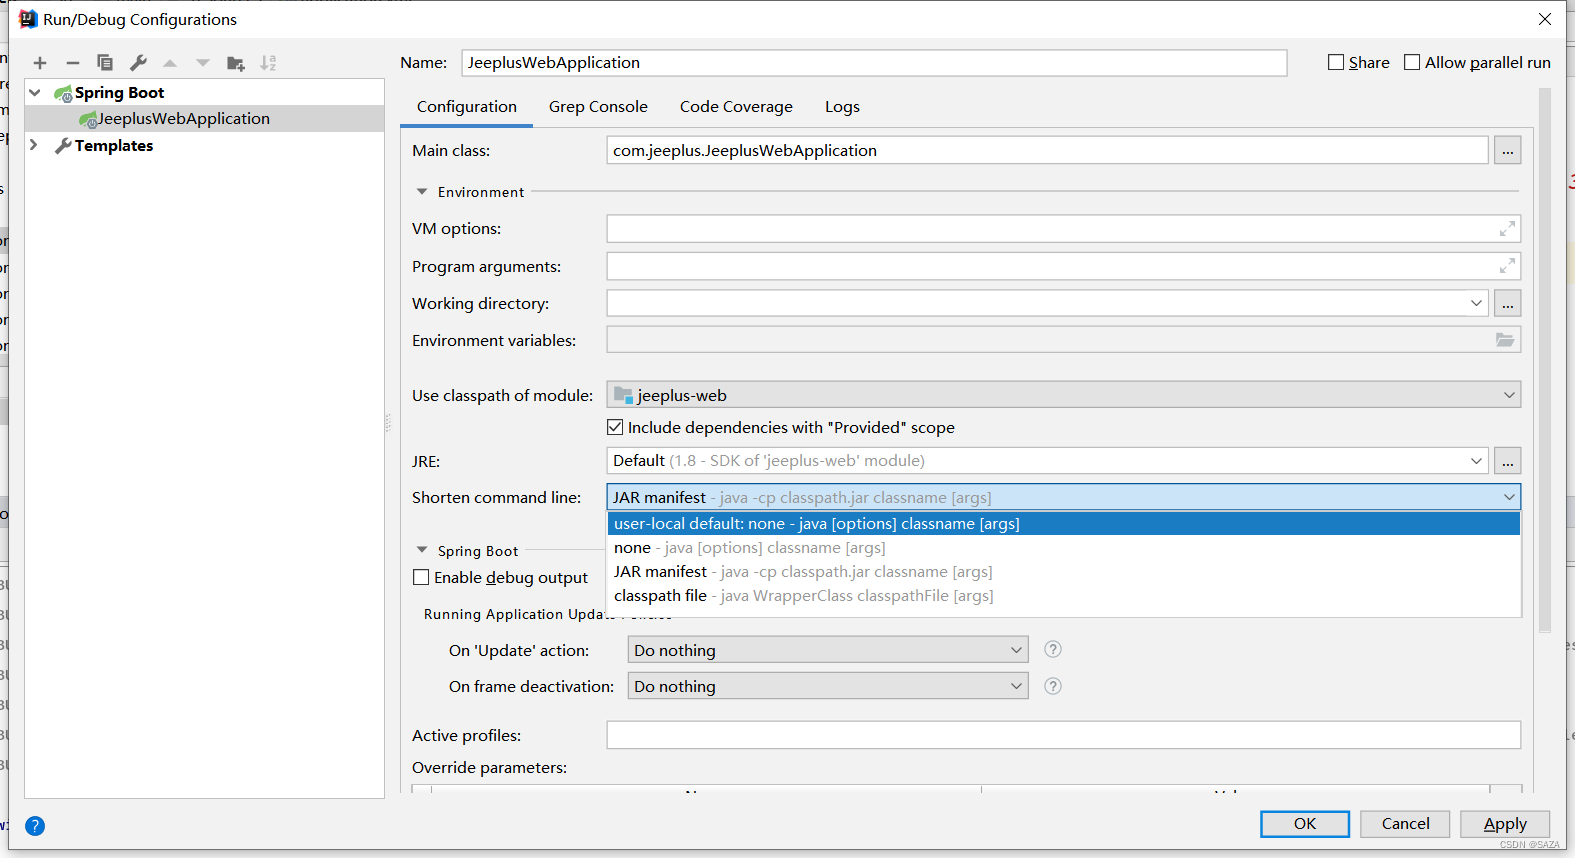Enable debug output checkbox
The height and width of the screenshot is (858, 1575).
(x=421, y=577)
